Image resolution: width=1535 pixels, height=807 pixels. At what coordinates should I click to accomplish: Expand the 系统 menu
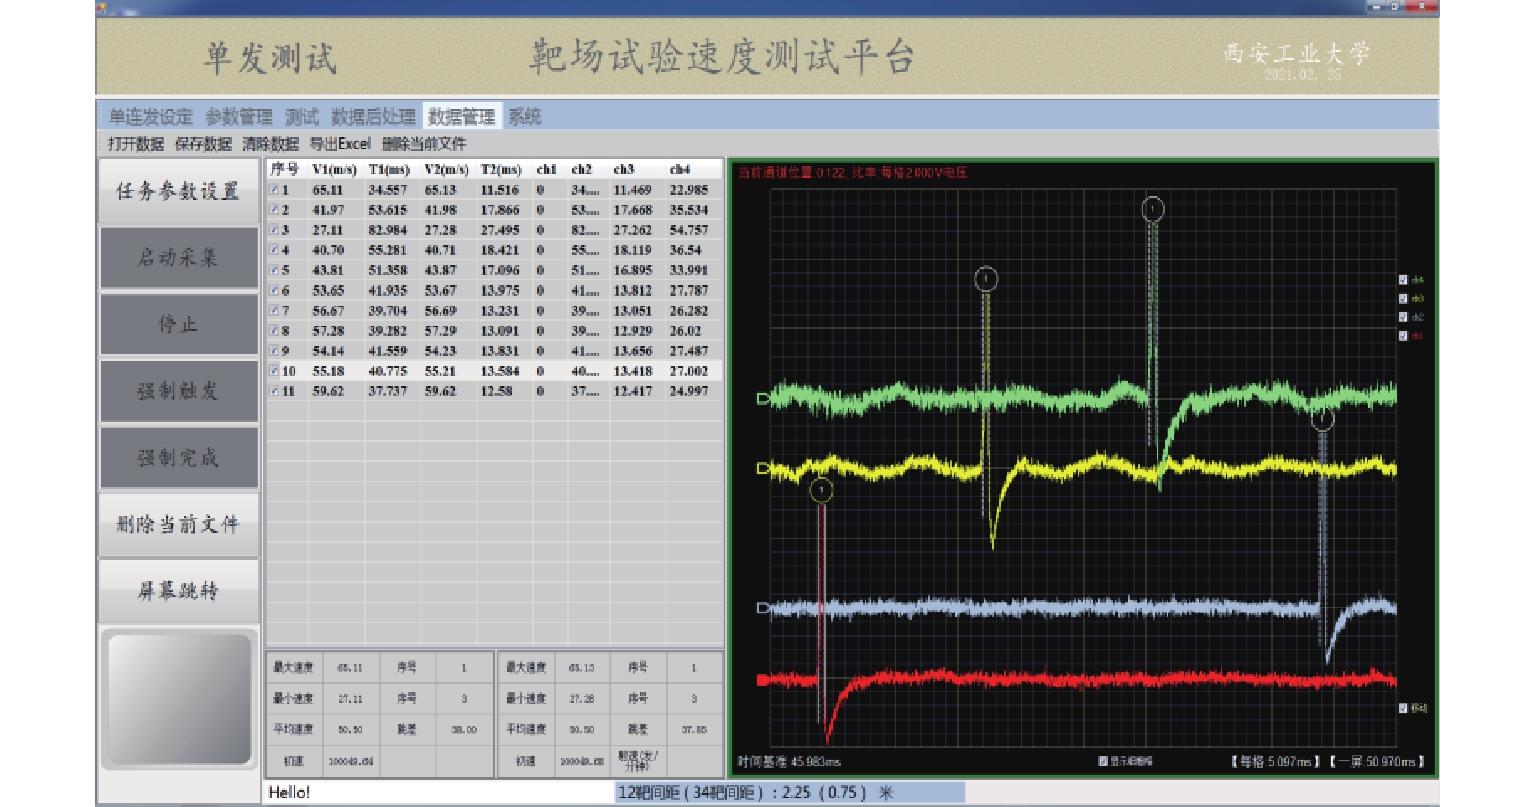click(x=524, y=117)
